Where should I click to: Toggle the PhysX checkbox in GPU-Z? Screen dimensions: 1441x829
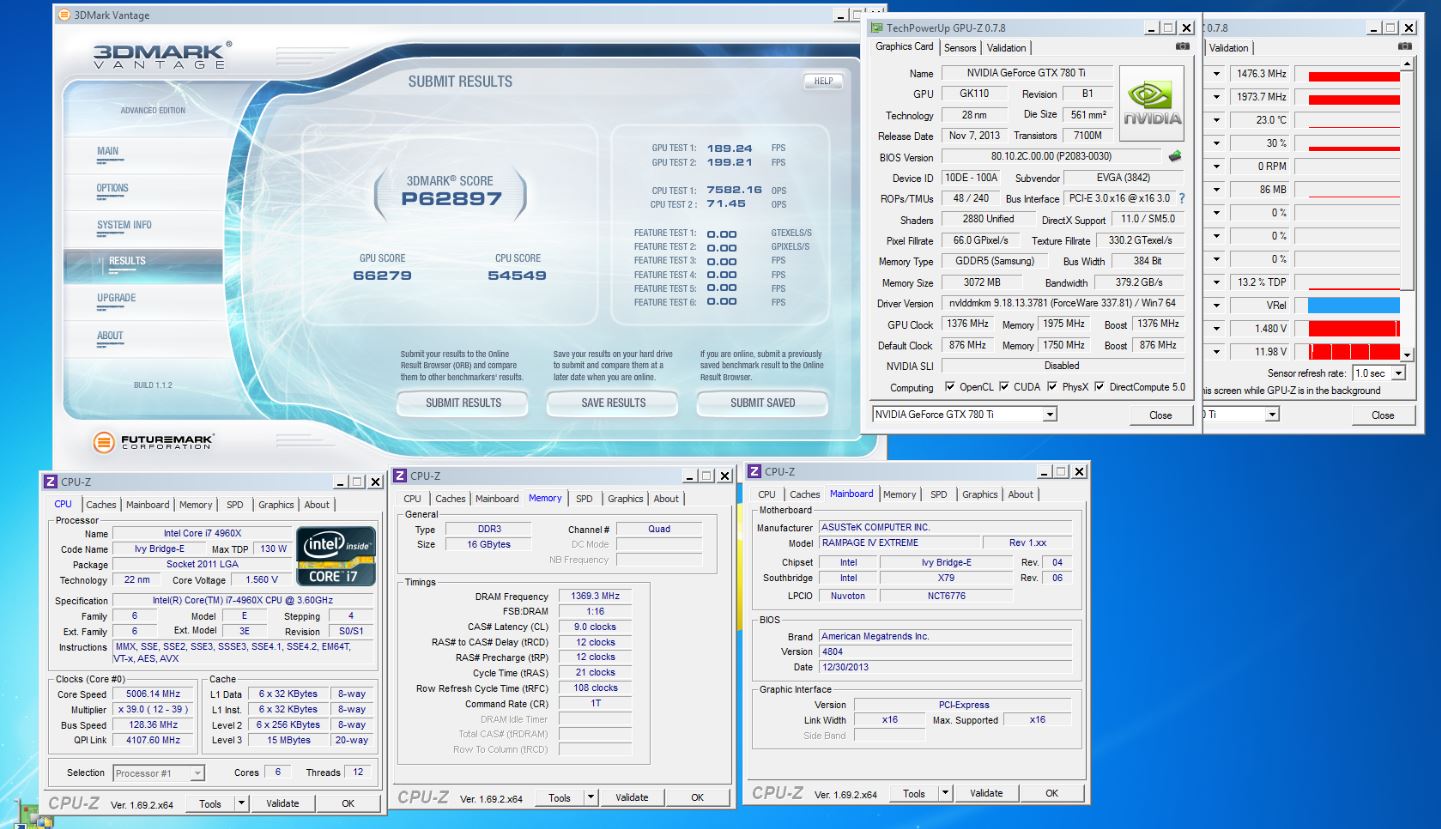[x=1054, y=387]
